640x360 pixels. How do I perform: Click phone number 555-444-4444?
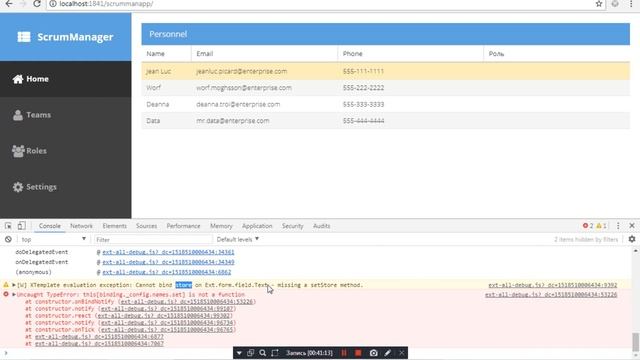point(363,121)
